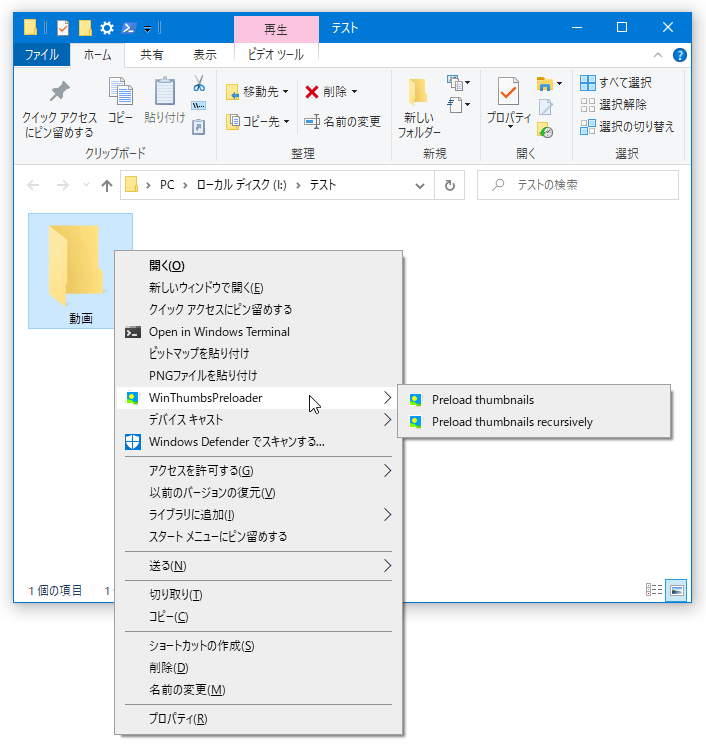Open the New item dropdown in ribbon
The width and height of the screenshot is (706, 747).
click(458, 83)
